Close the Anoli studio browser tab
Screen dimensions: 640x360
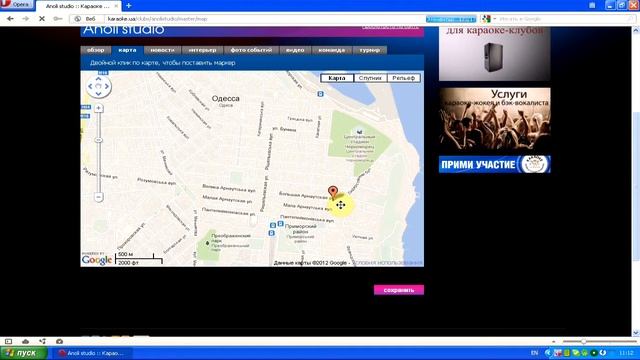(x=116, y=6)
